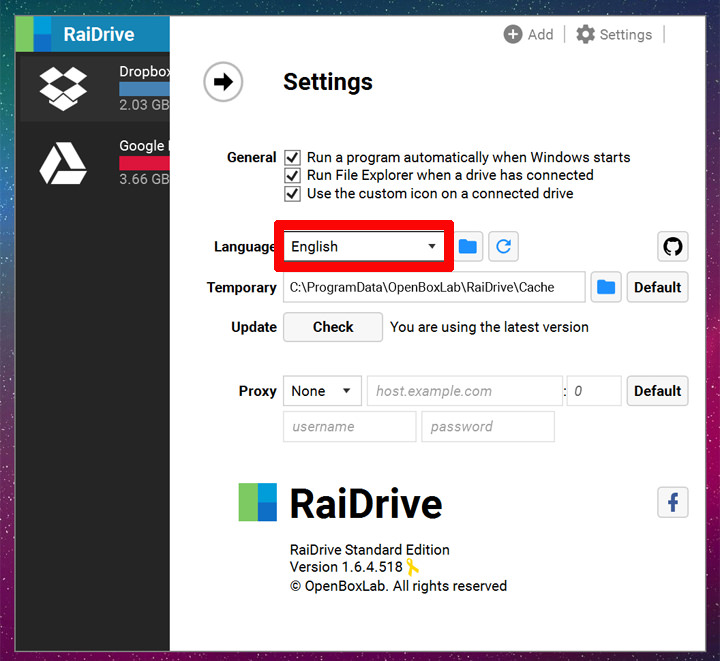Click the OpenBoxLab All rights reserved text
720x661 pixels.
coord(399,586)
